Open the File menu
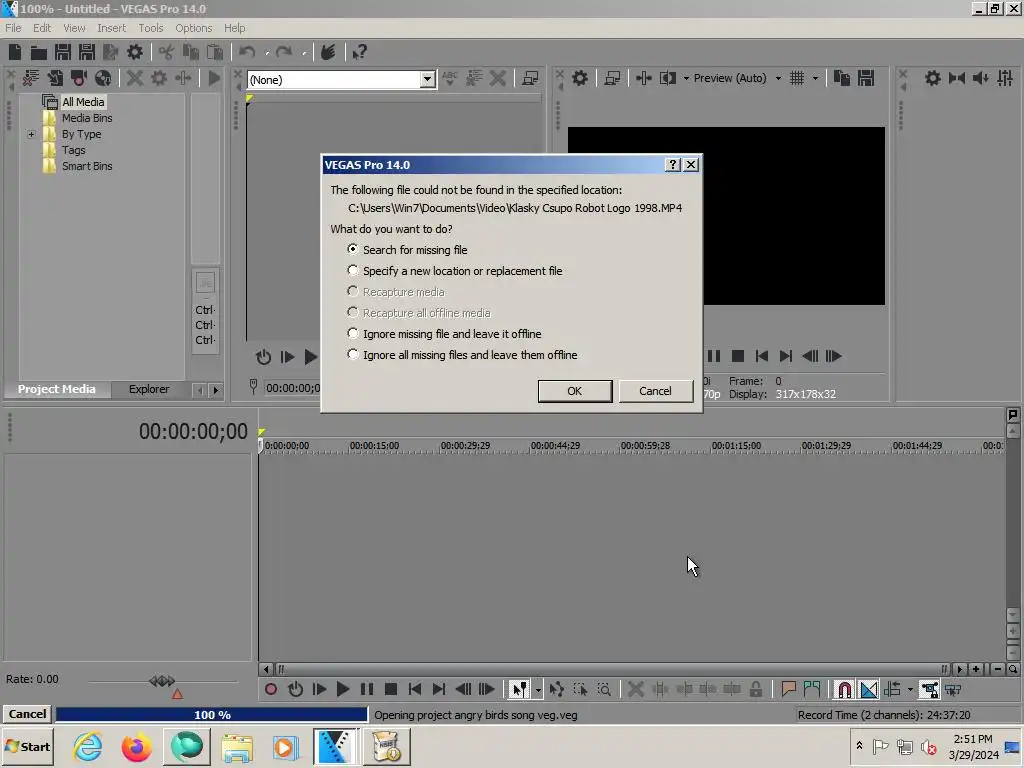 point(13,28)
